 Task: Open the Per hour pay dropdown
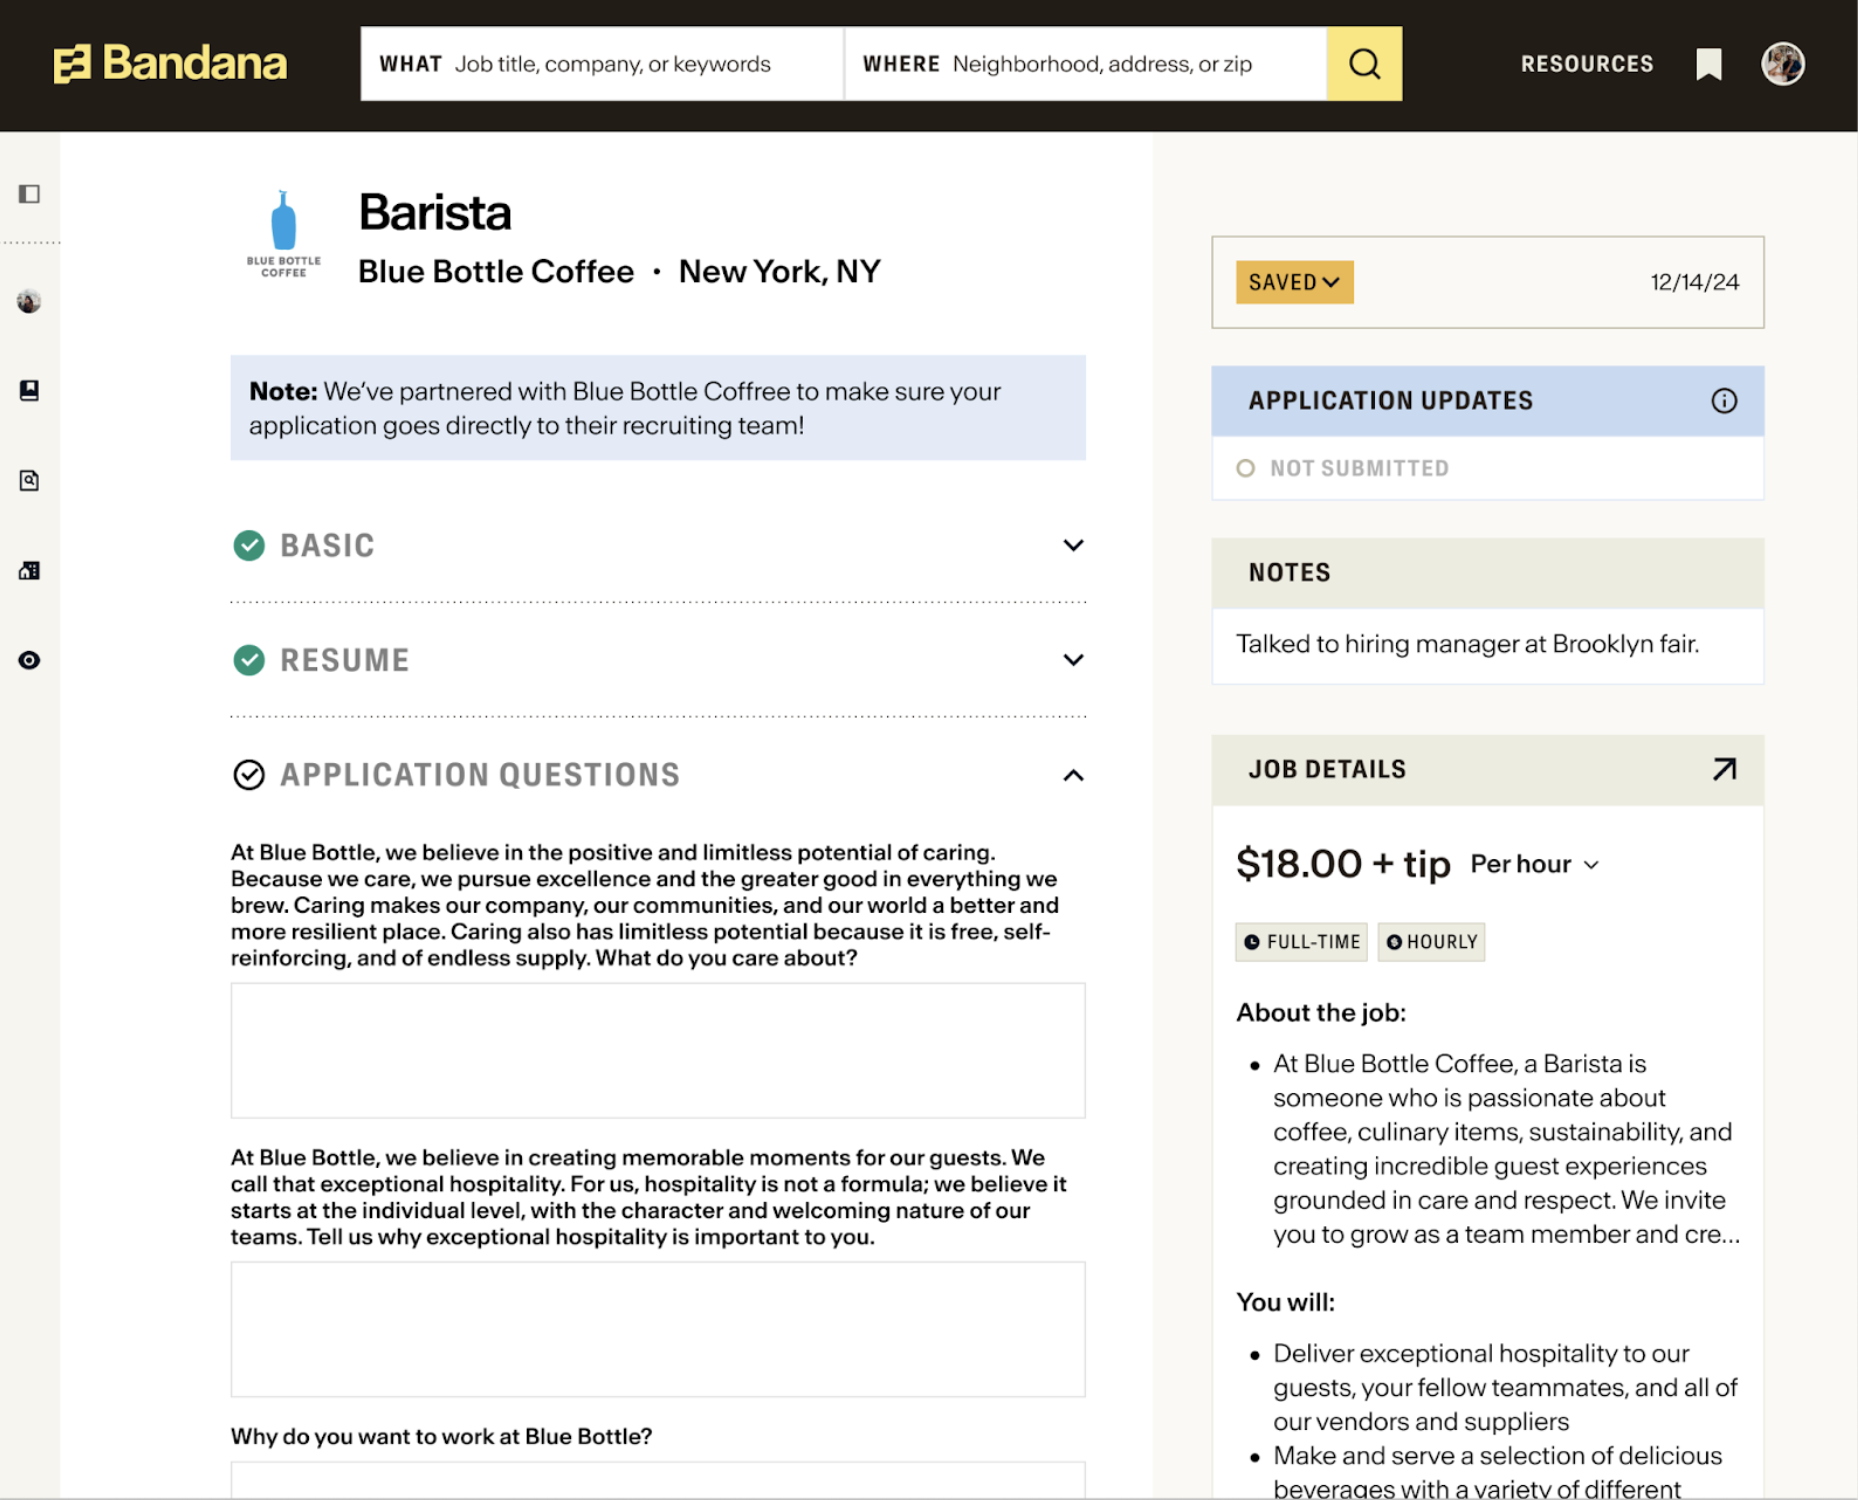click(1535, 864)
